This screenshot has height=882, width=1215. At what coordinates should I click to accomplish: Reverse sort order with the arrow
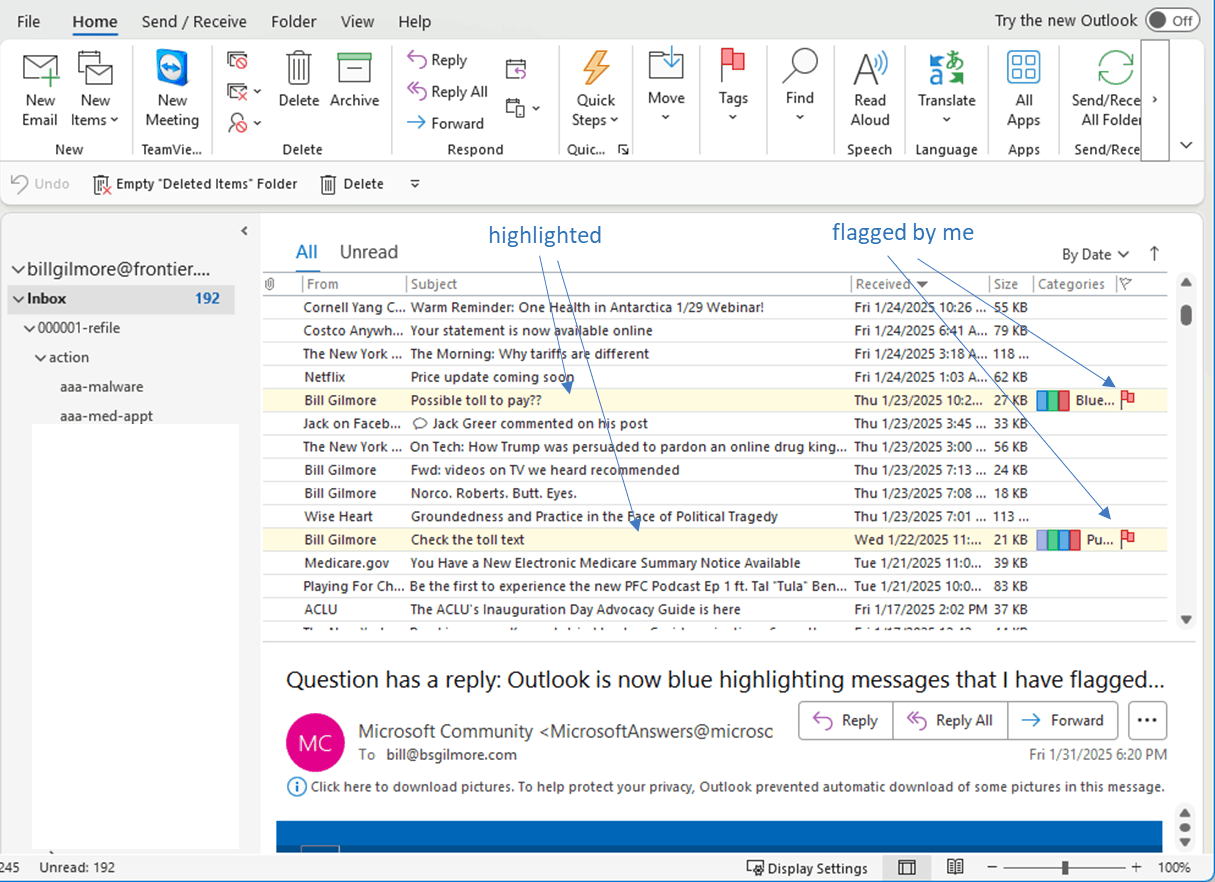tap(1155, 254)
